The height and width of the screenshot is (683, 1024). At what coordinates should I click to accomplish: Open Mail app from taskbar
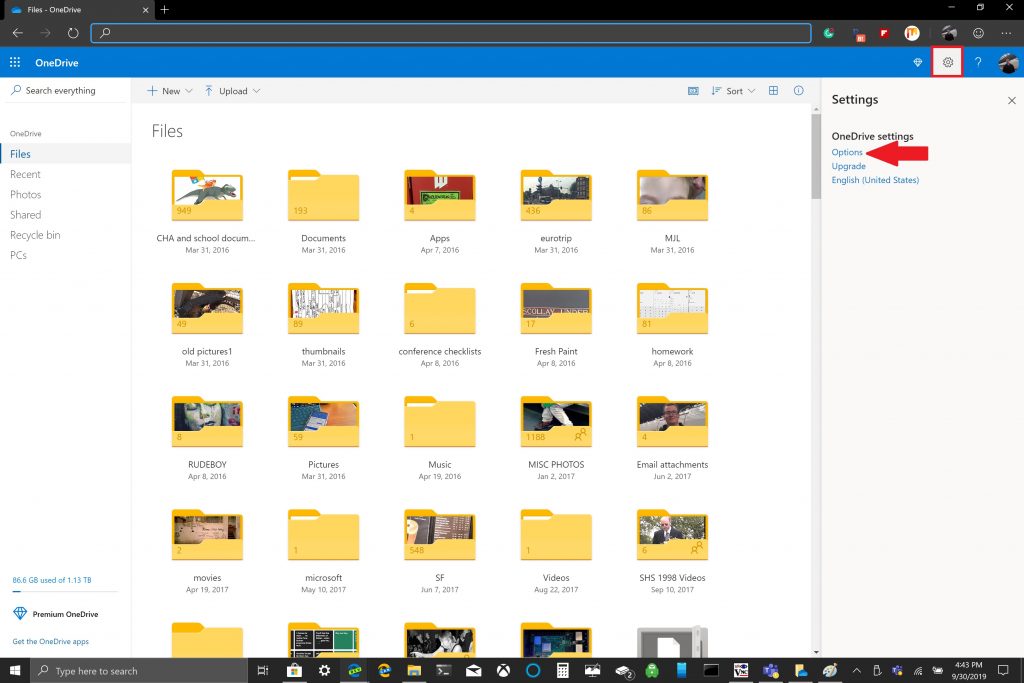pyautogui.click(x=473, y=670)
